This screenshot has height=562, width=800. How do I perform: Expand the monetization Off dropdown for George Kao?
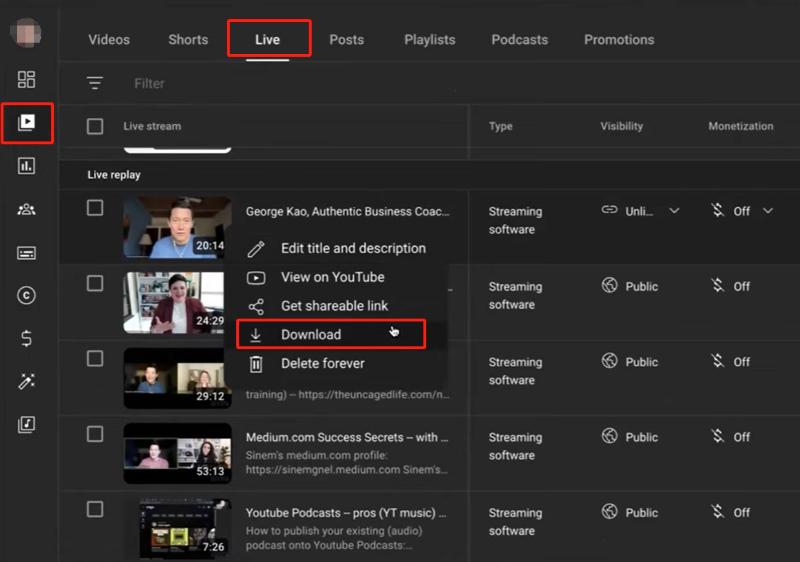click(768, 211)
